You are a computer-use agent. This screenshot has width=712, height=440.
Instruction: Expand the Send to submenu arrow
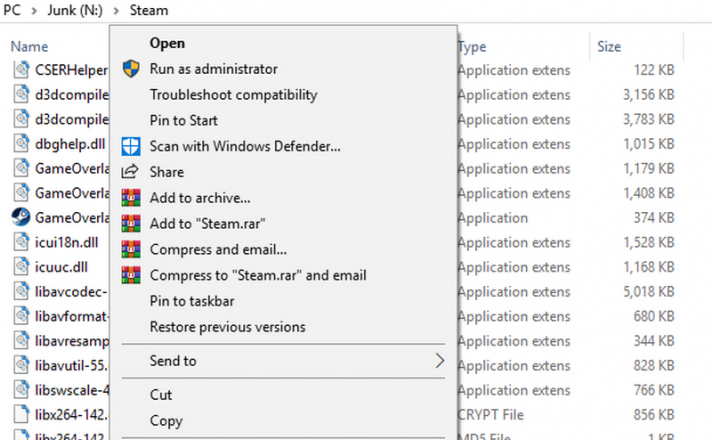click(x=439, y=361)
